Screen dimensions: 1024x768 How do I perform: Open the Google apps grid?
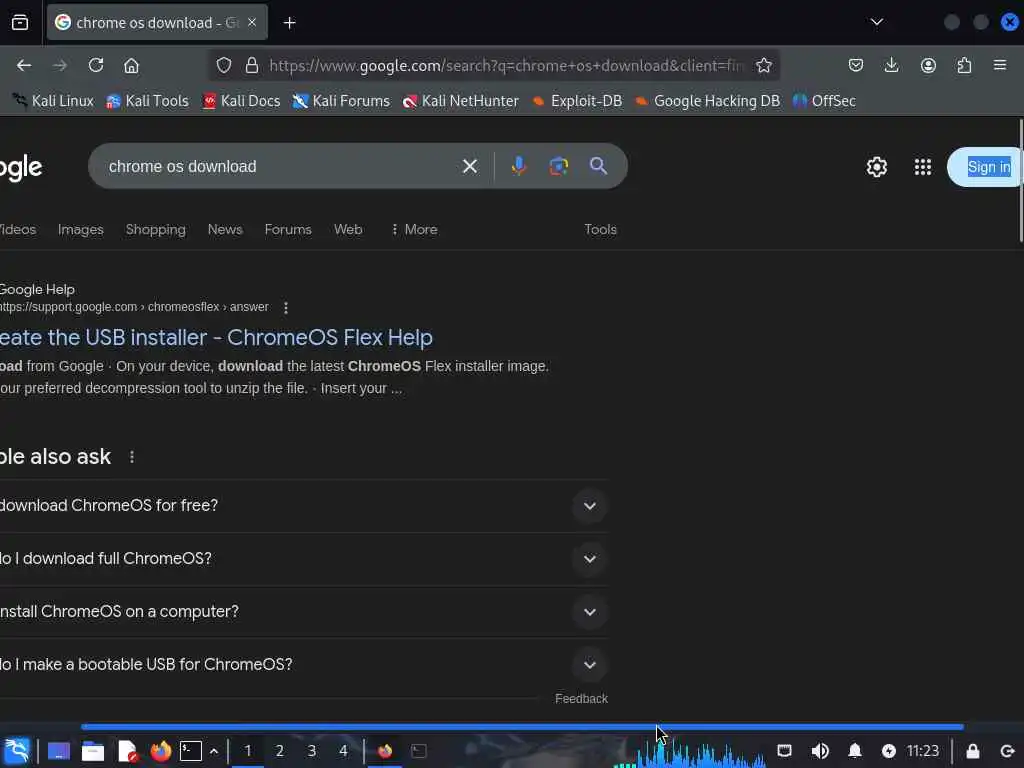[923, 167]
